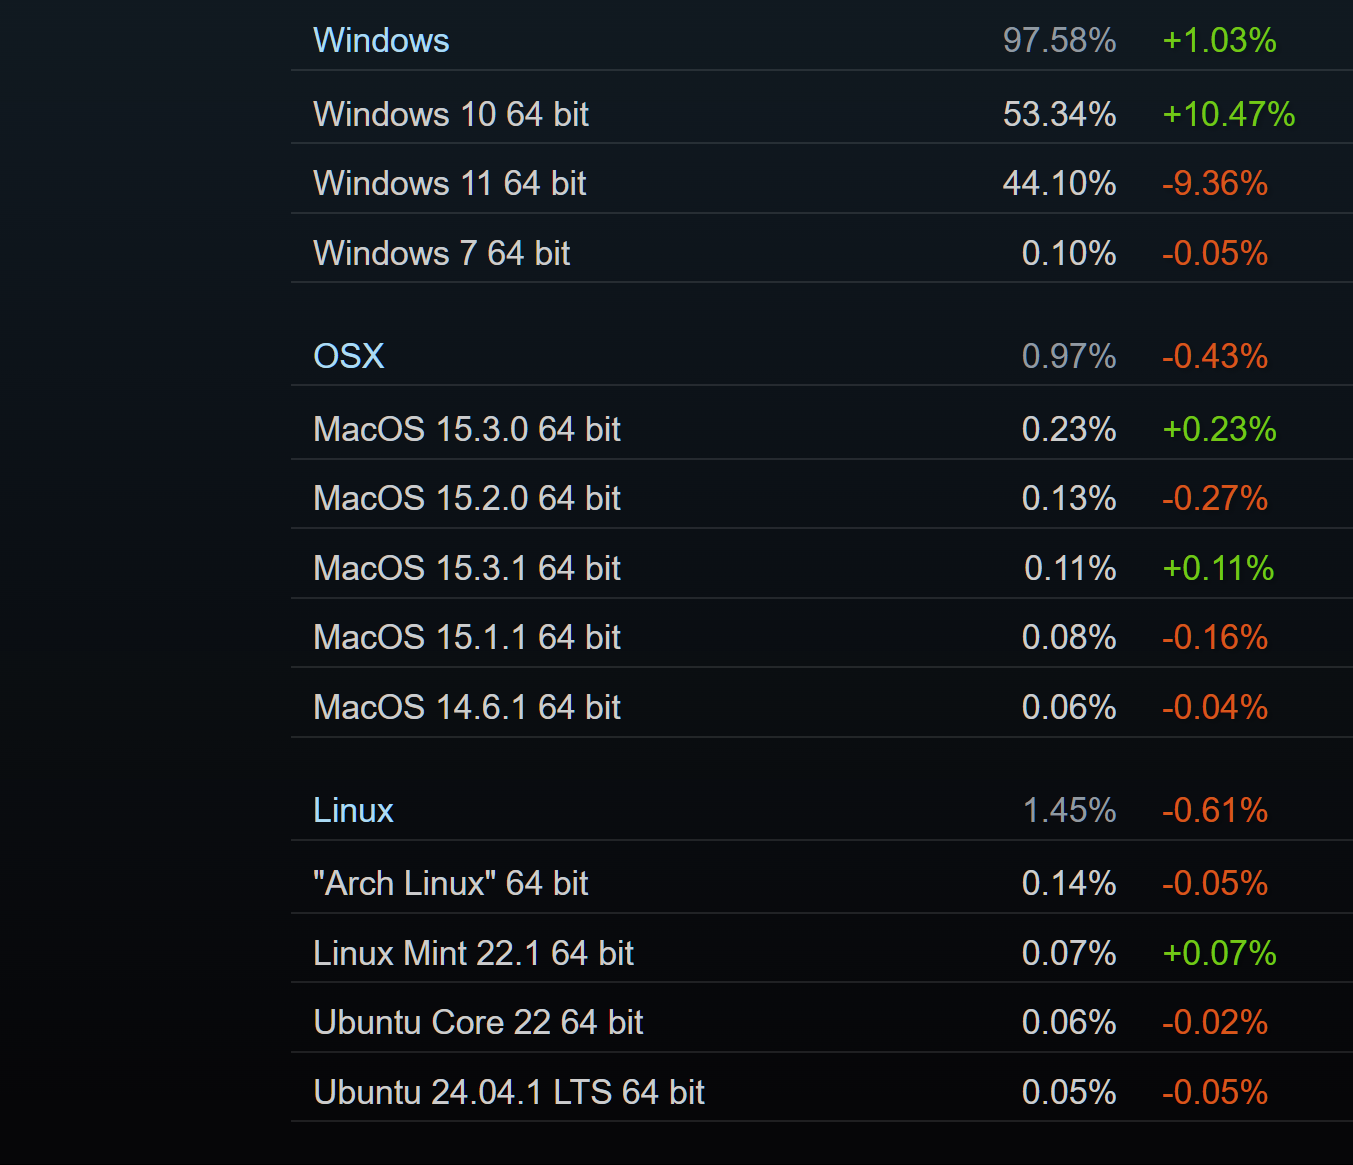Select the Ubuntu Core 22 64 bit row
Image resolution: width=1353 pixels, height=1165 pixels.
point(478,1023)
